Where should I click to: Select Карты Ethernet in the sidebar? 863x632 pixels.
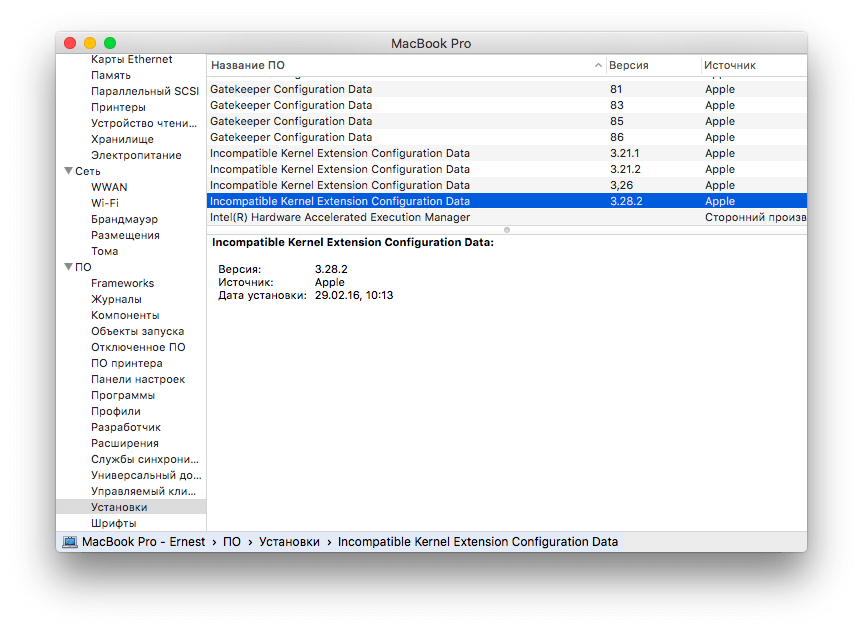(132, 59)
